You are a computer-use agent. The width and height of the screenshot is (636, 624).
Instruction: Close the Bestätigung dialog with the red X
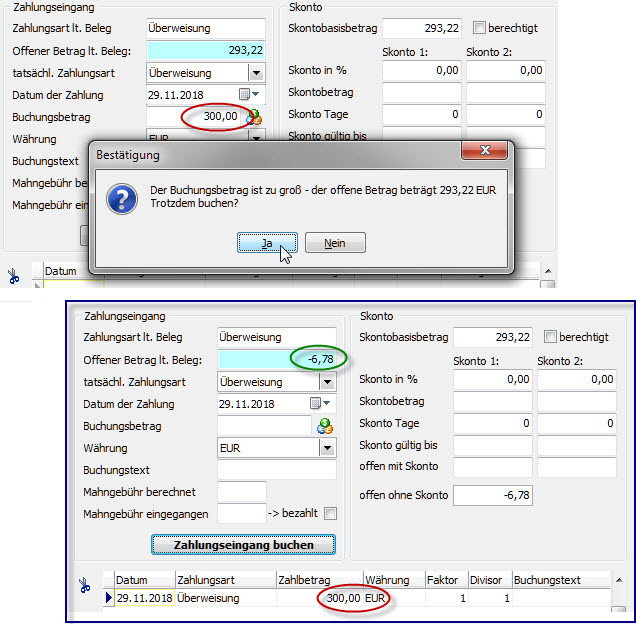483,151
